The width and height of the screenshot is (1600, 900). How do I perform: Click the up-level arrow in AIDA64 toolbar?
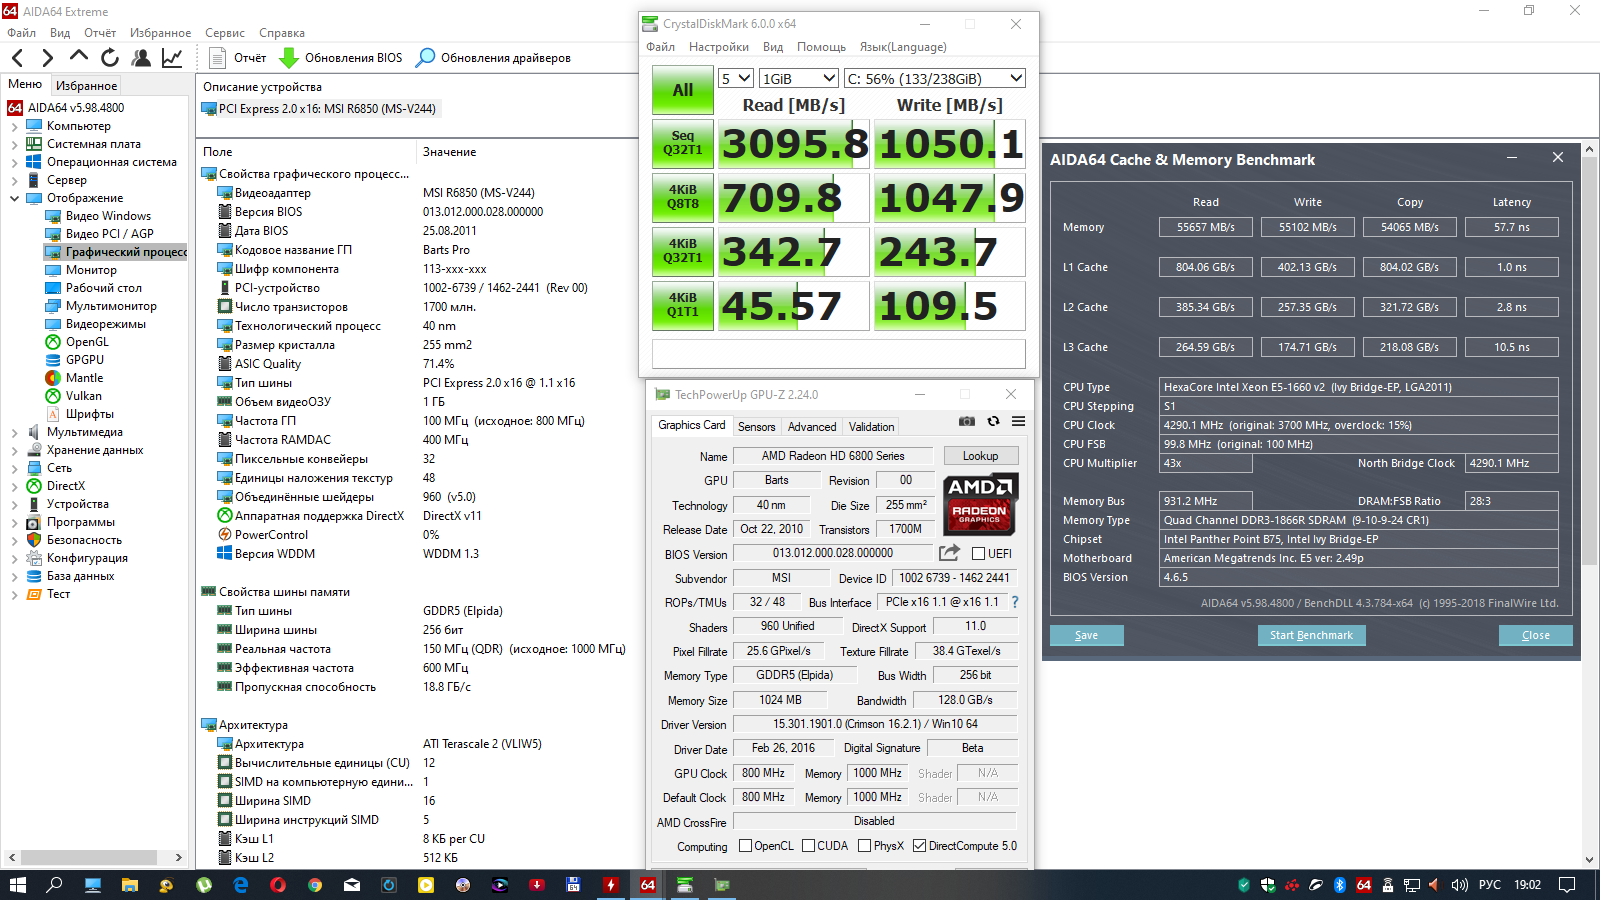pos(78,56)
